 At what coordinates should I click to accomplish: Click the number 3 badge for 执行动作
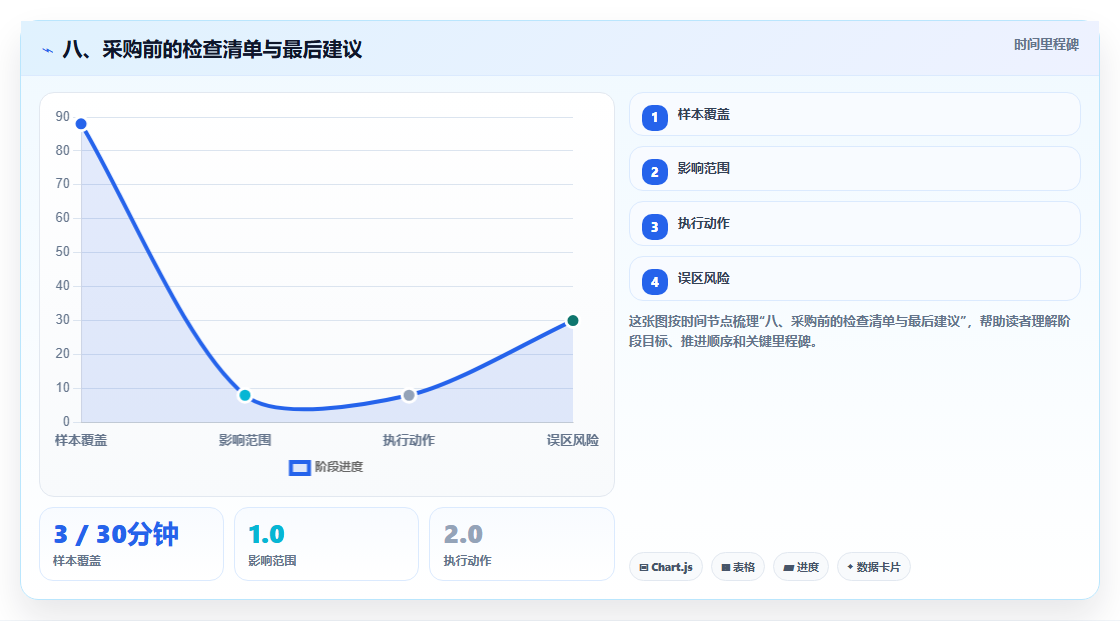pyautogui.click(x=654, y=227)
